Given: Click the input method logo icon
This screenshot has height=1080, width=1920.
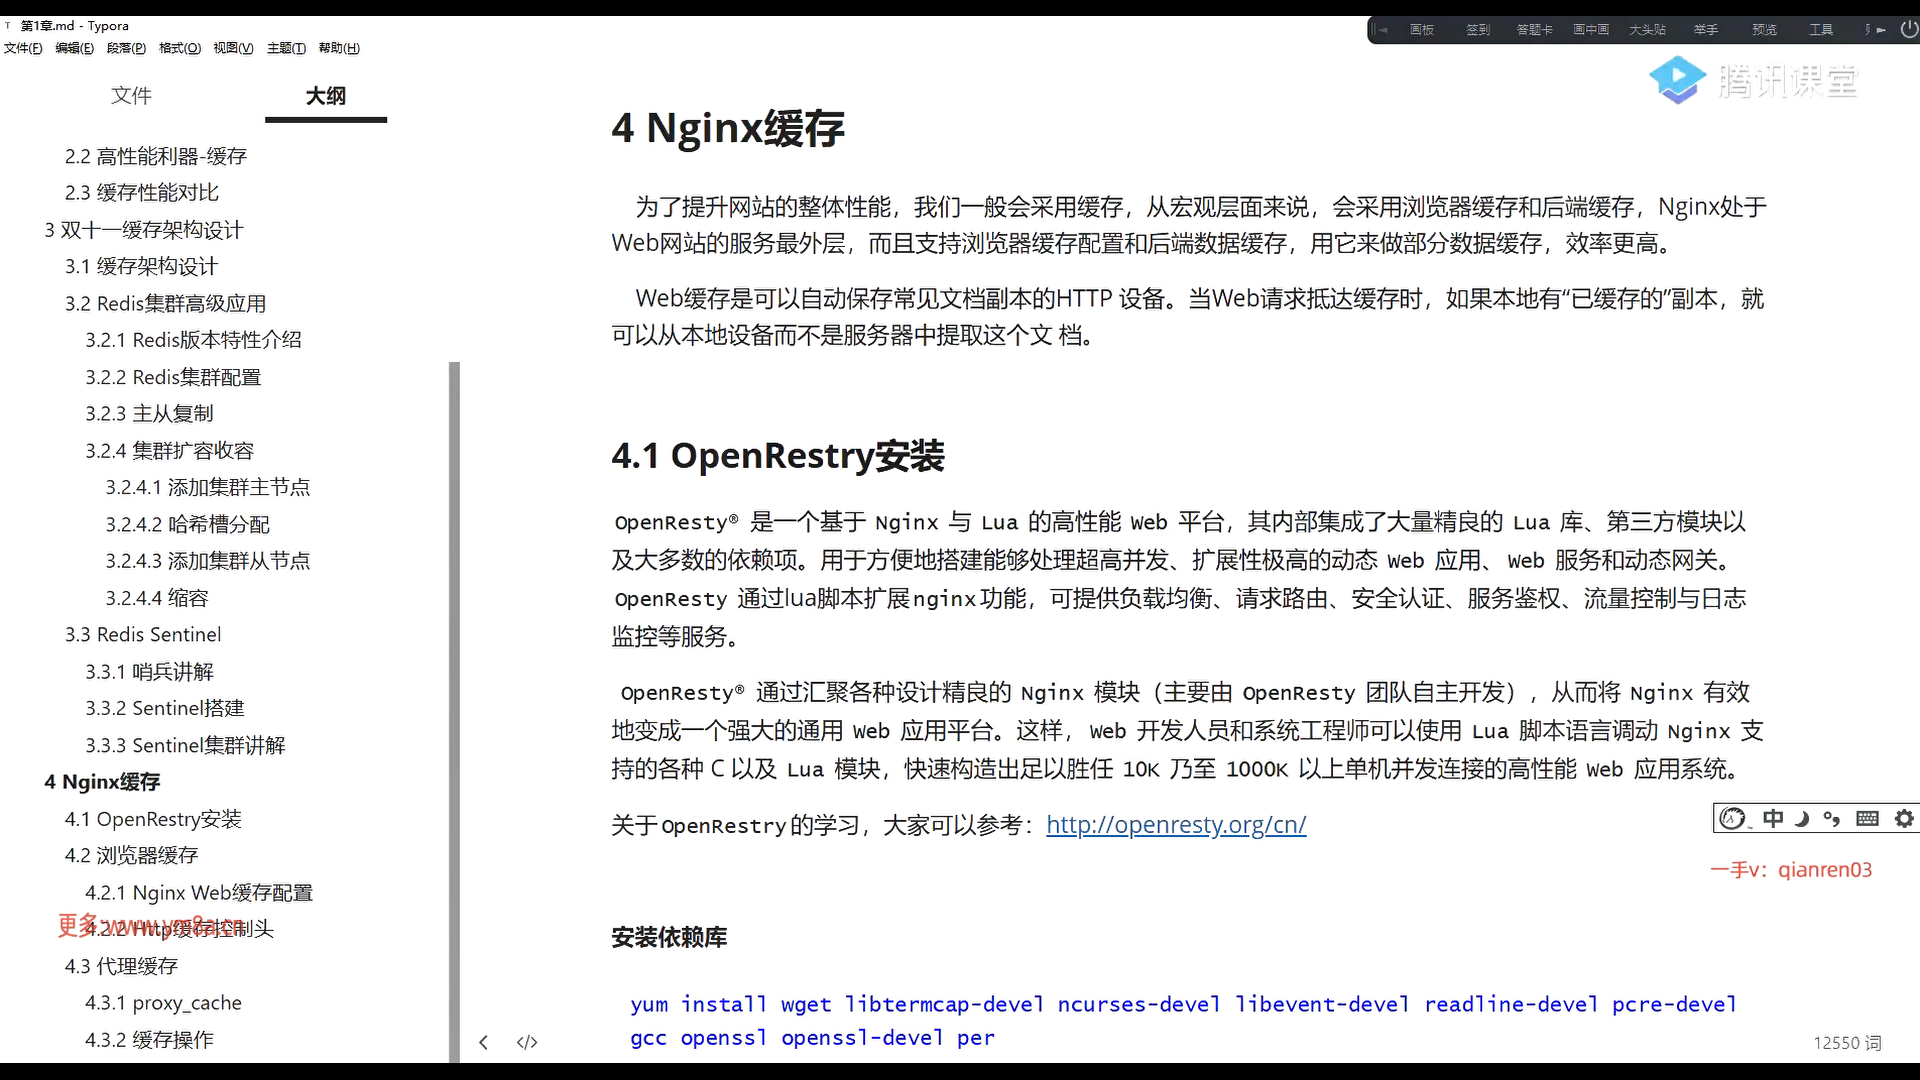Looking at the screenshot, I should (x=1732, y=819).
